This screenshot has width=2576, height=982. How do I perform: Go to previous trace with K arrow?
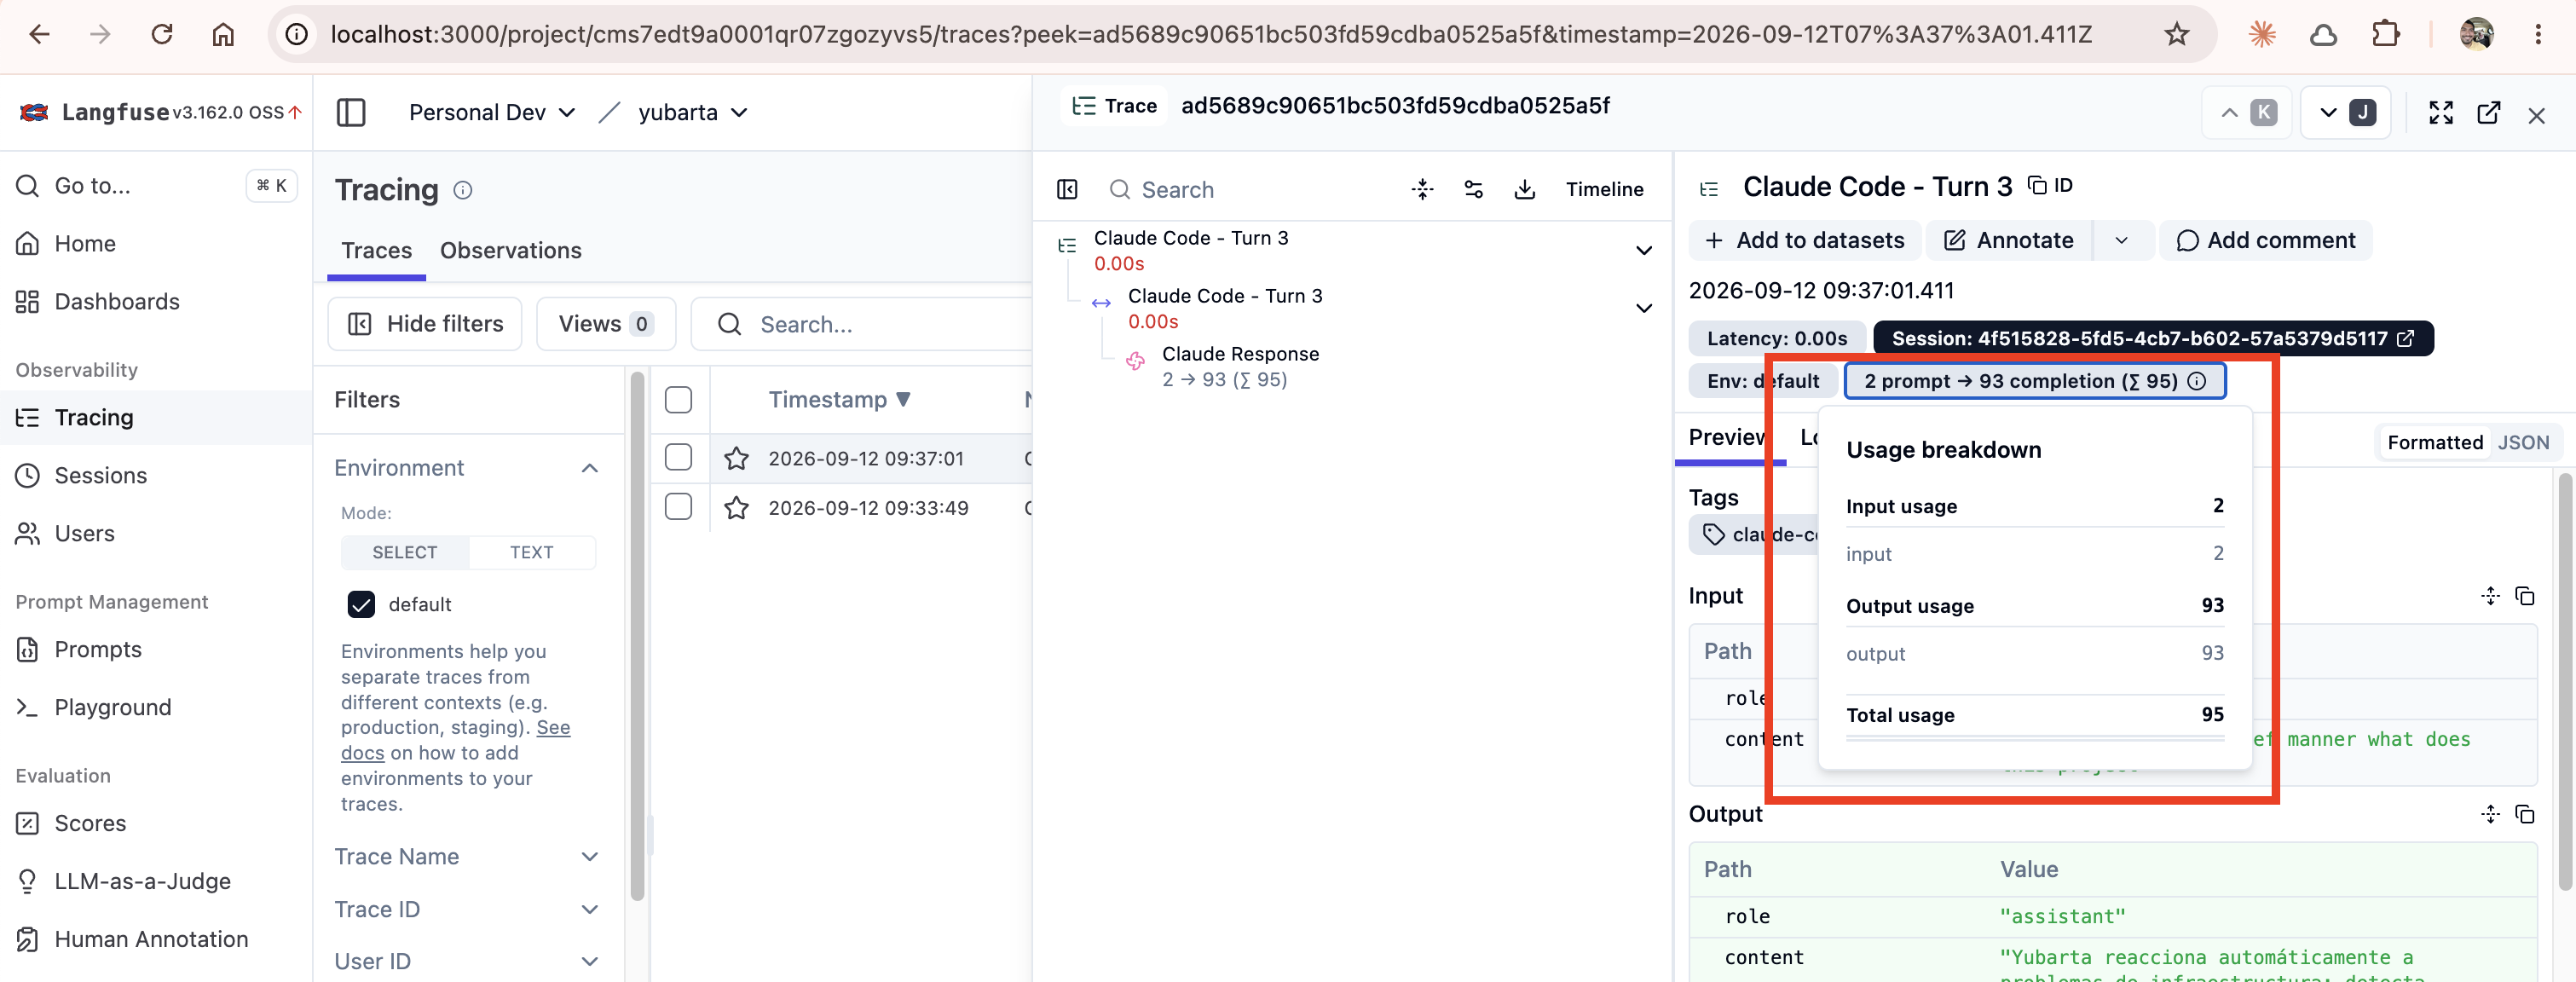pyautogui.click(x=2247, y=113)
